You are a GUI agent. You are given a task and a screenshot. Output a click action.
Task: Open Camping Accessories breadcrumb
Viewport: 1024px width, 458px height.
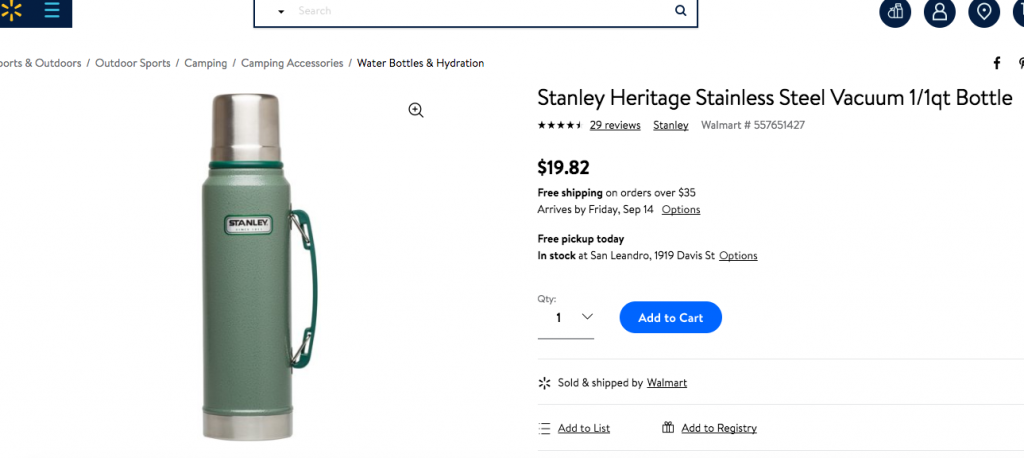coord(292,63)
